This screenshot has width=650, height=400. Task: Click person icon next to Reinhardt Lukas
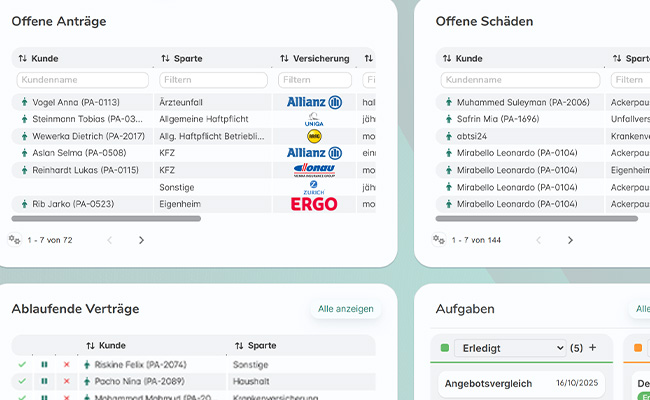(x=24, y=170)
